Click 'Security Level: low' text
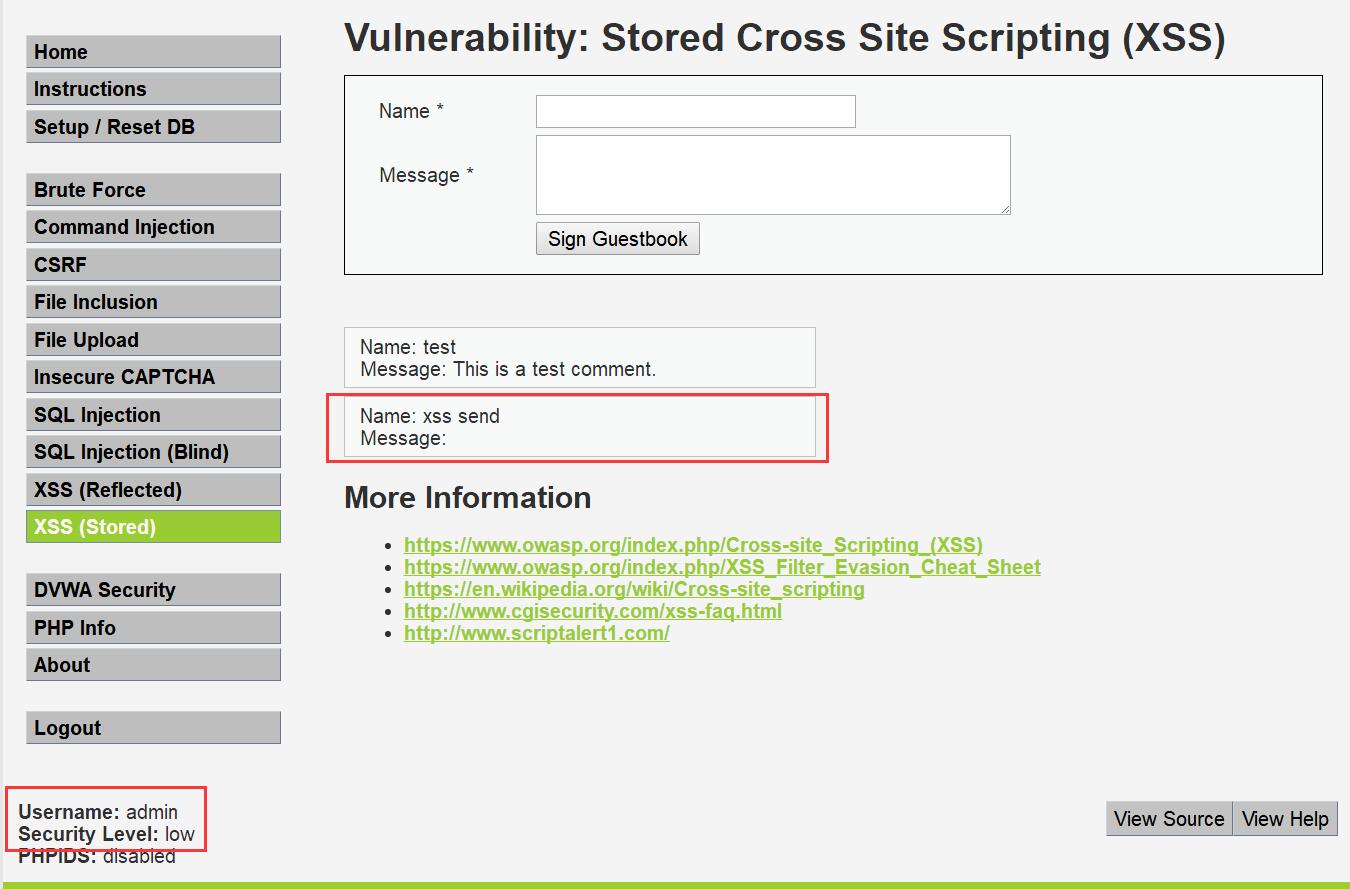Image resolution: width=1350 pixels, height=889 pixels. pyautogui.click(x=106, y=834)
